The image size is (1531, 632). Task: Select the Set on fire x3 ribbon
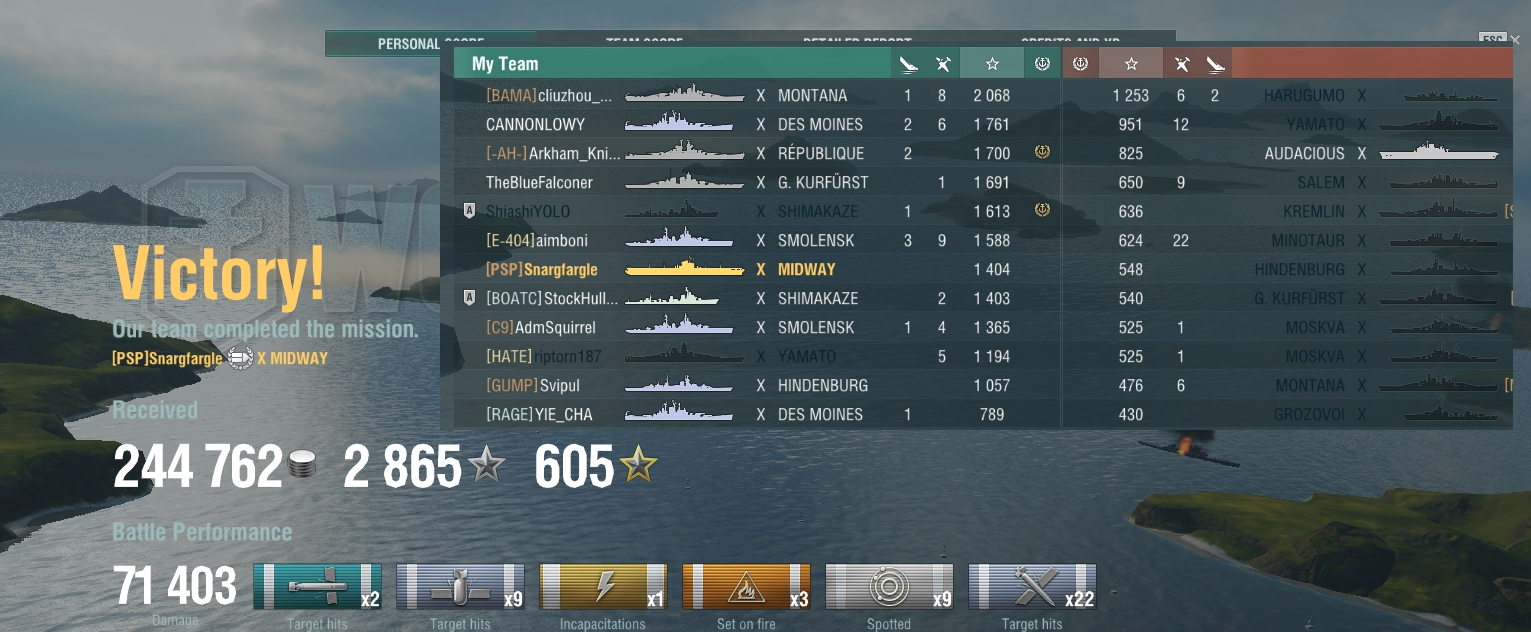(747, 587)
